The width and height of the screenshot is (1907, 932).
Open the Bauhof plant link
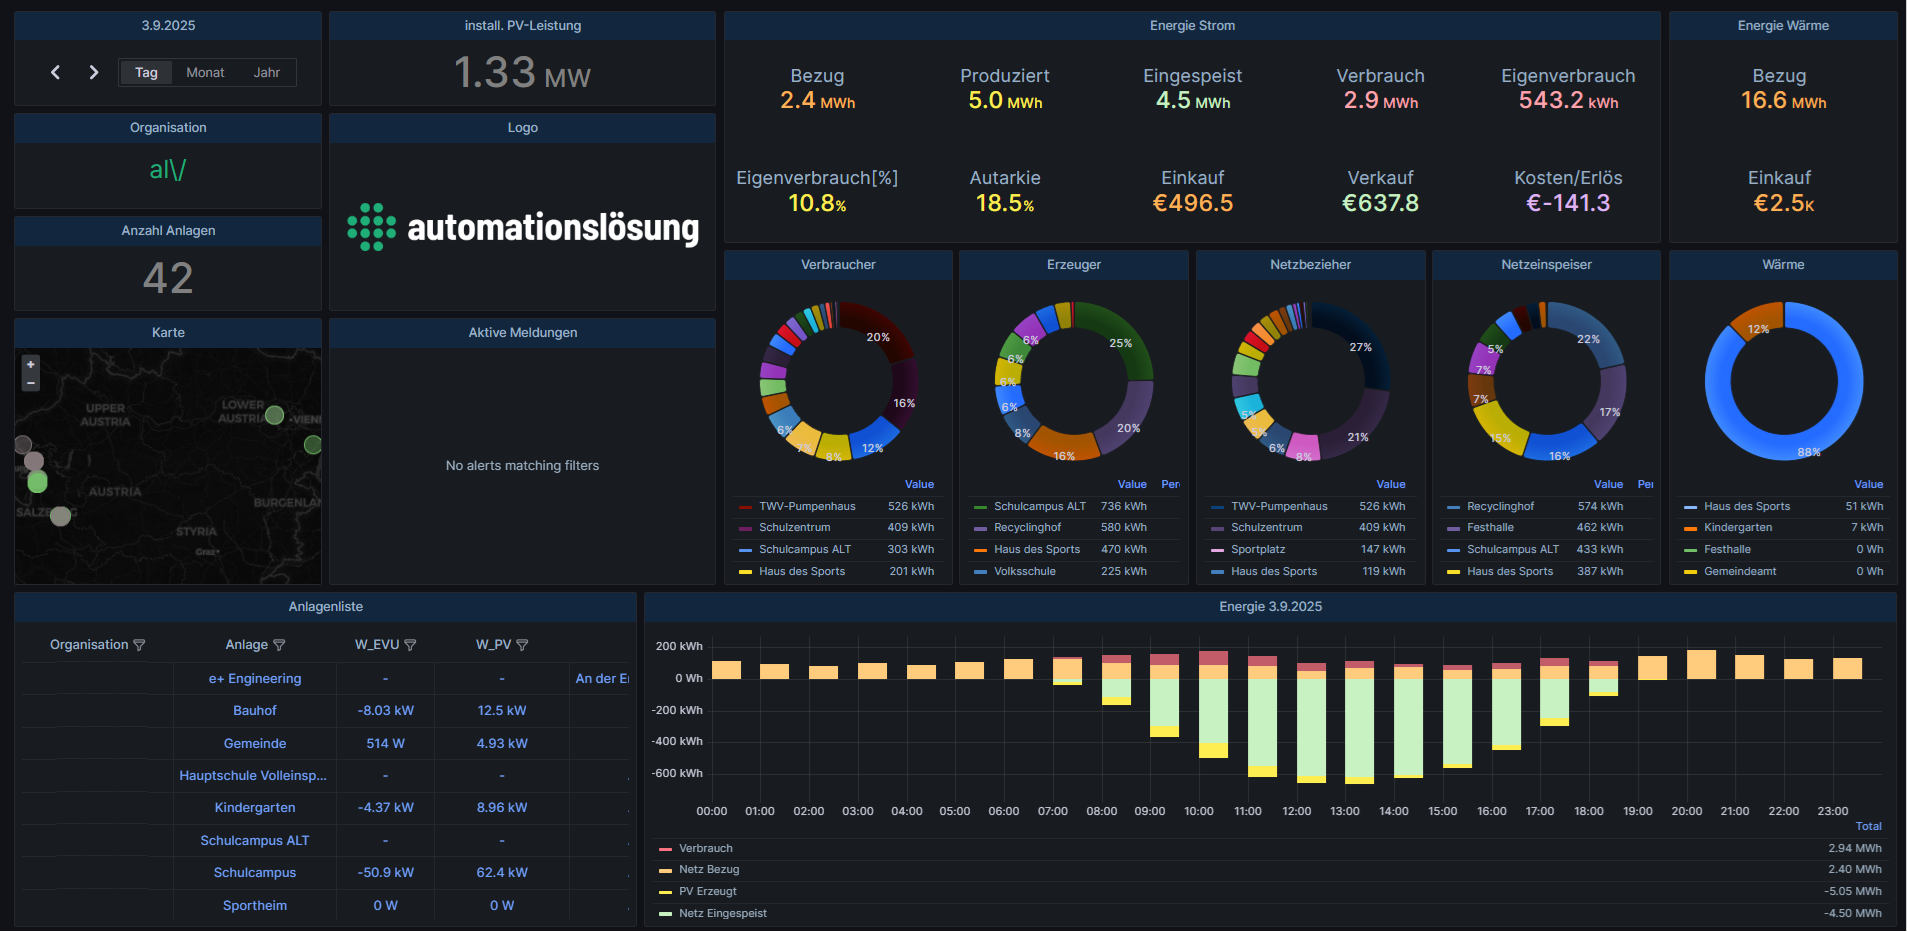tap(255, 710)
